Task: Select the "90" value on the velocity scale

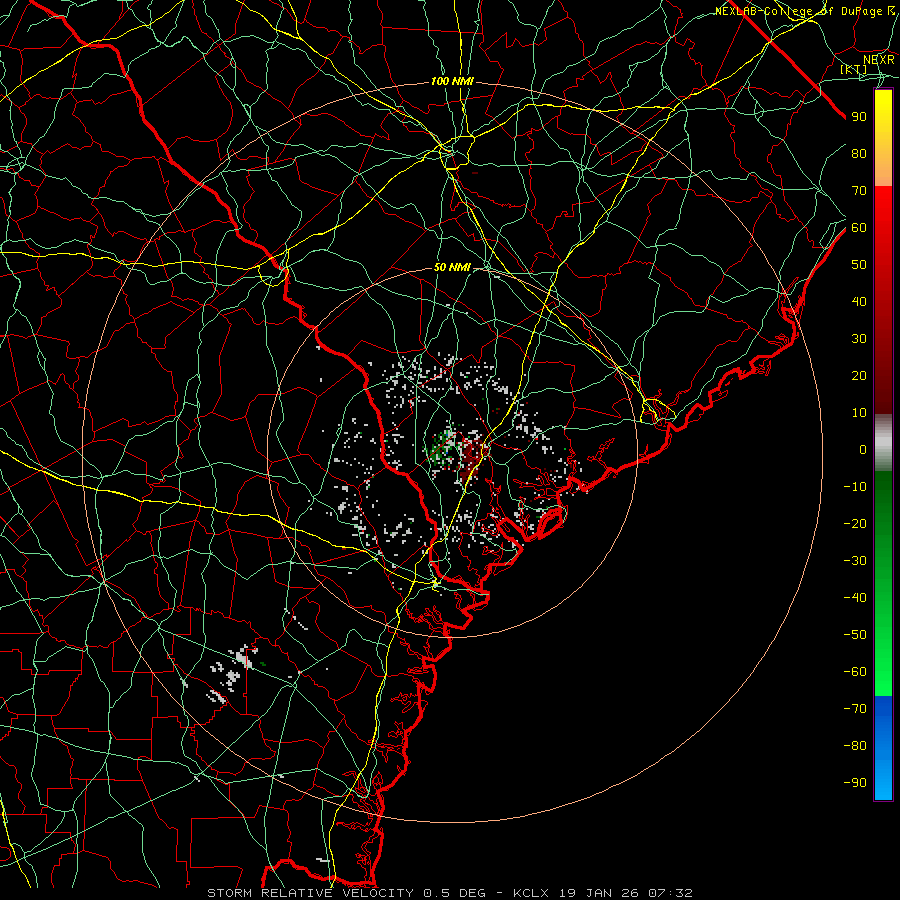Action: point(859,117)
